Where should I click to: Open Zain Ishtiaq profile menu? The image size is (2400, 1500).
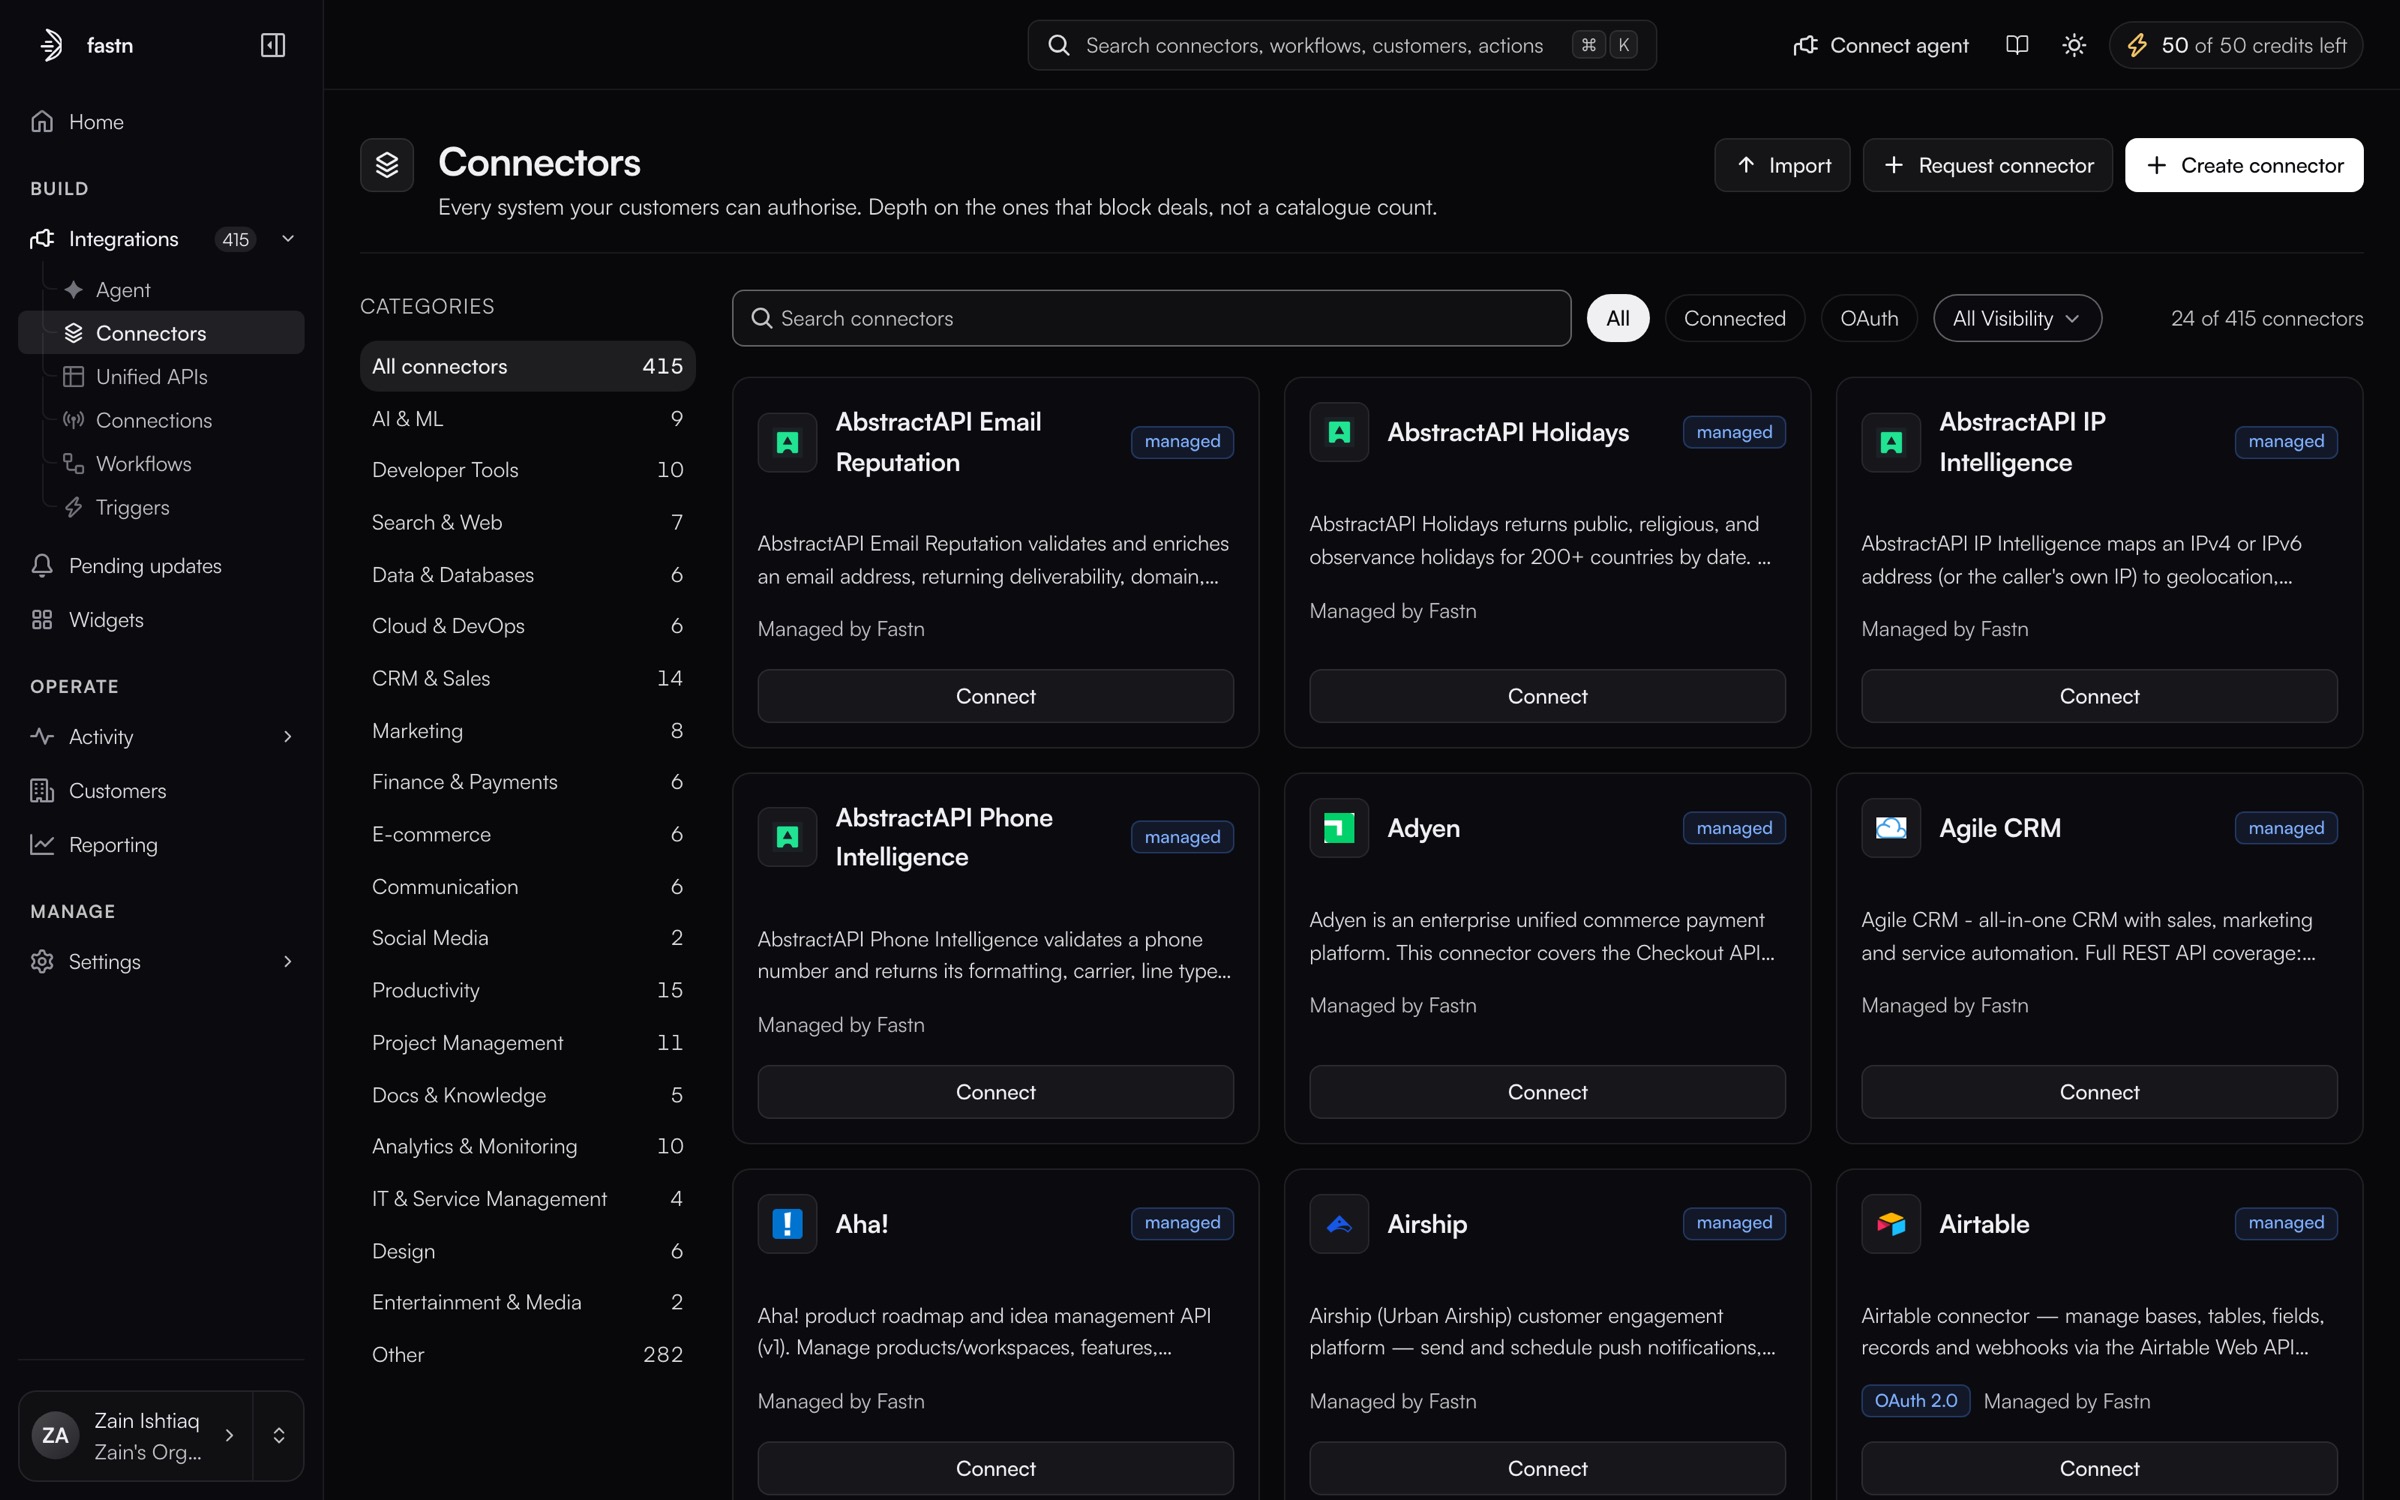point(135,1435)
